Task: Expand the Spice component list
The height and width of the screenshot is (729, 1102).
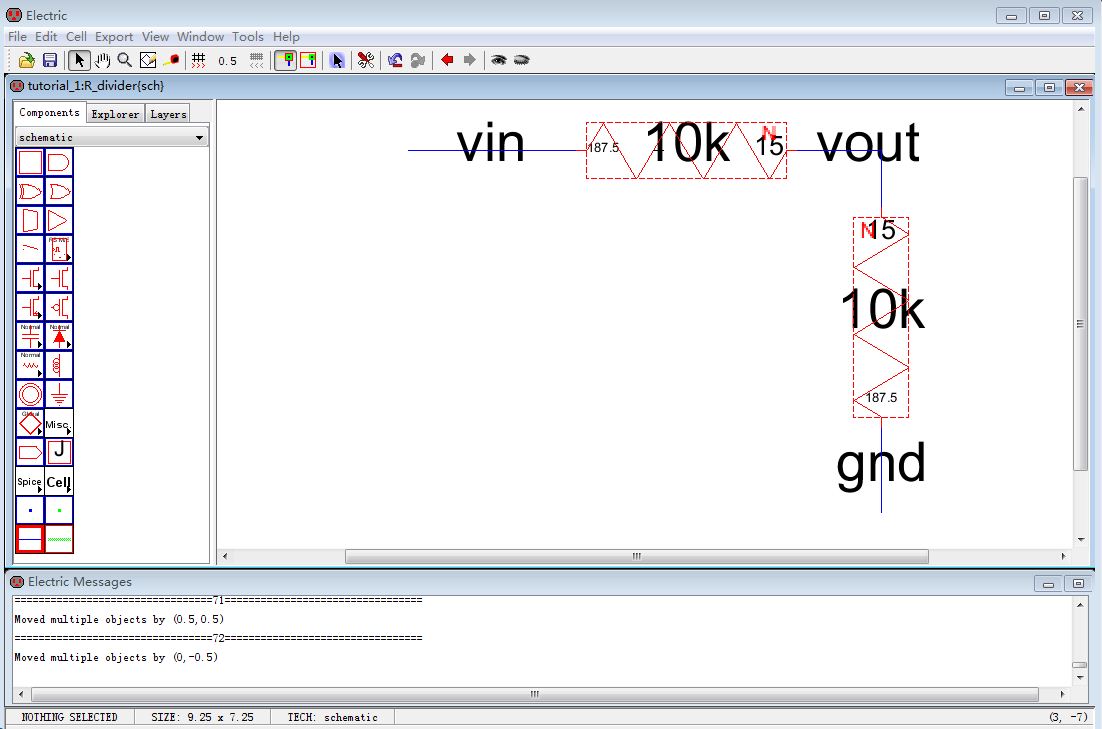Action: tap(30, 482)
